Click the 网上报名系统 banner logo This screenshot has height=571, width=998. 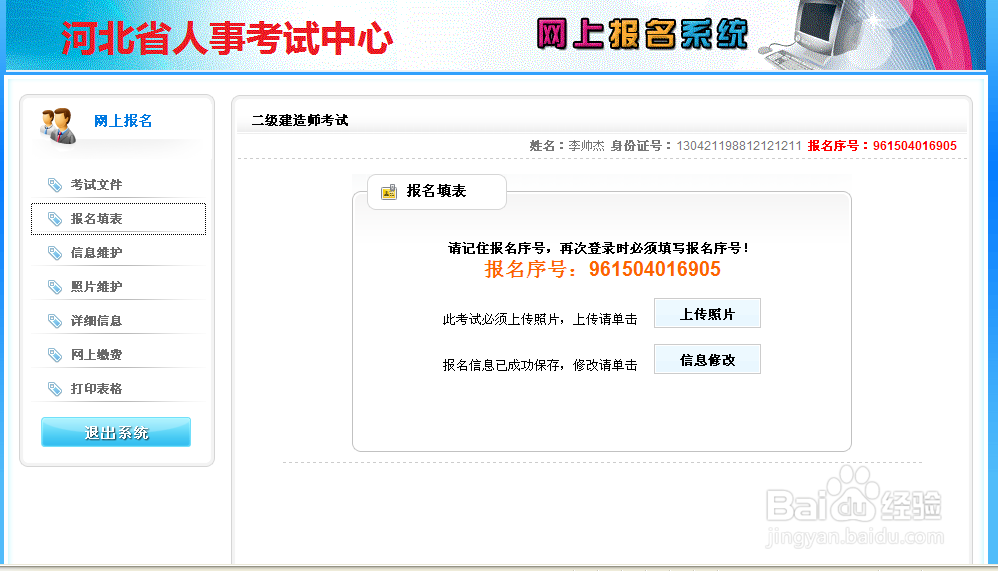pos(642,33)
